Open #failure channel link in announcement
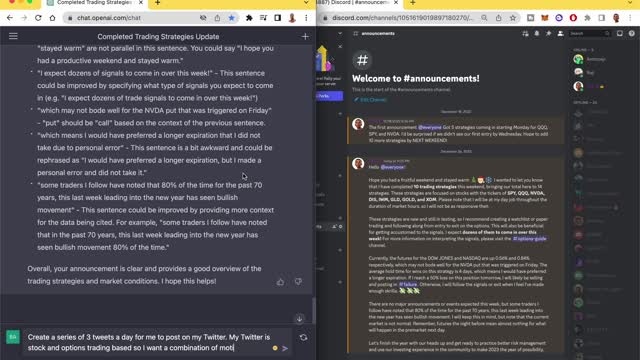The width and height of the screenshot is (640, 360). tap(408, 284)
